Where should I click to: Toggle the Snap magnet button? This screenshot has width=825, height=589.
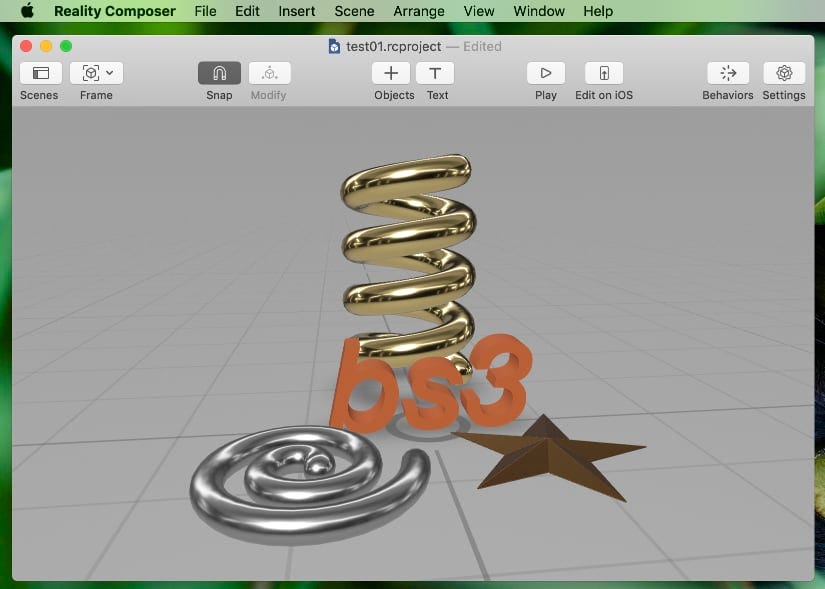[219, 73]
